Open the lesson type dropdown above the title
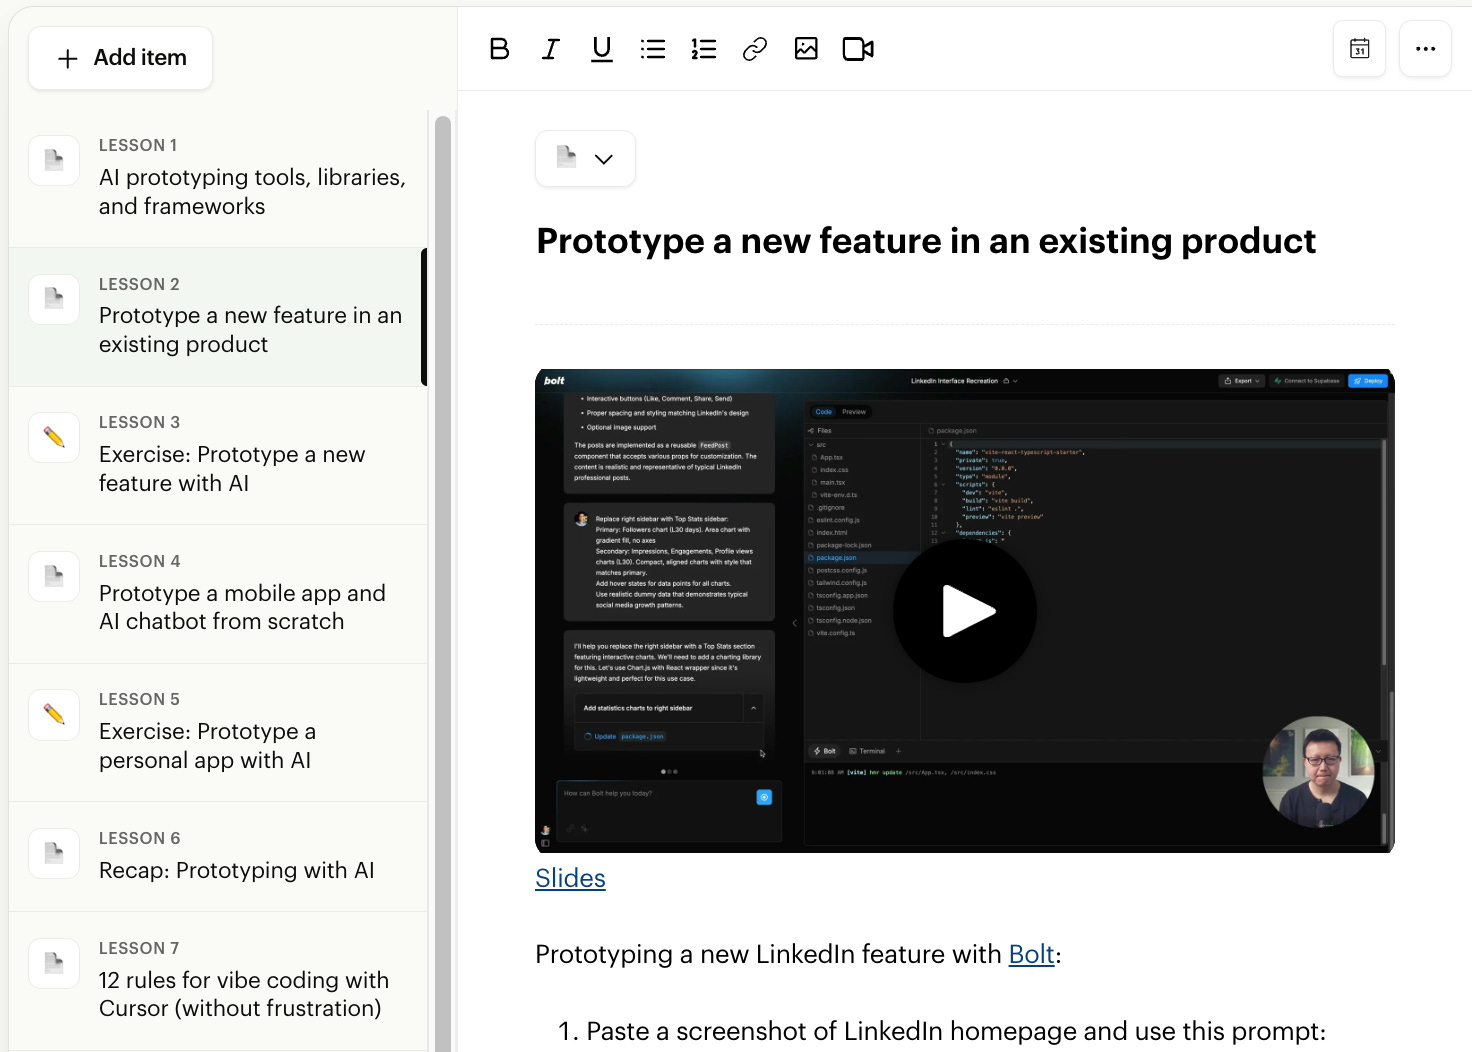This screenshot has width=1472, height=1052. pyautogui.click(x=585, y=158)
